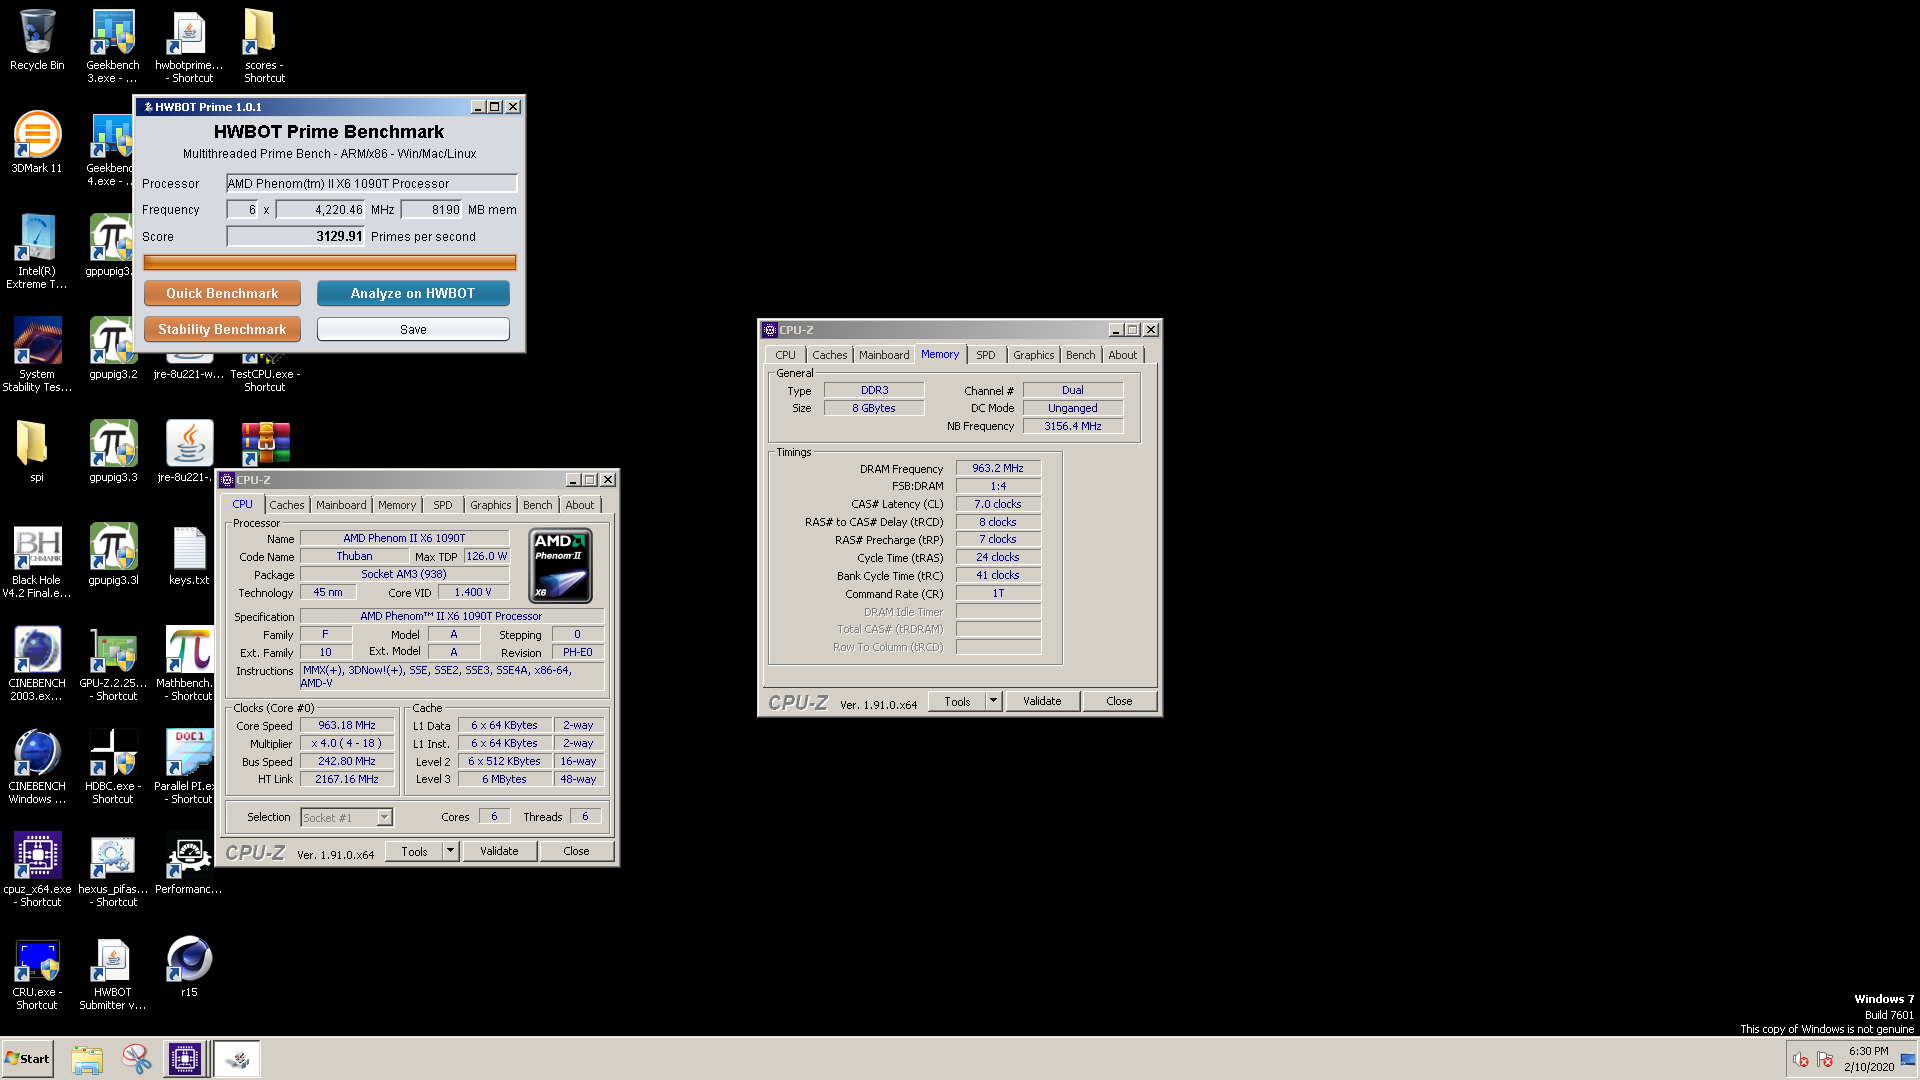
Task: Close the CPU-Z Memory window via Close button
Action: pyautogui.click(x=1119, y=701)
